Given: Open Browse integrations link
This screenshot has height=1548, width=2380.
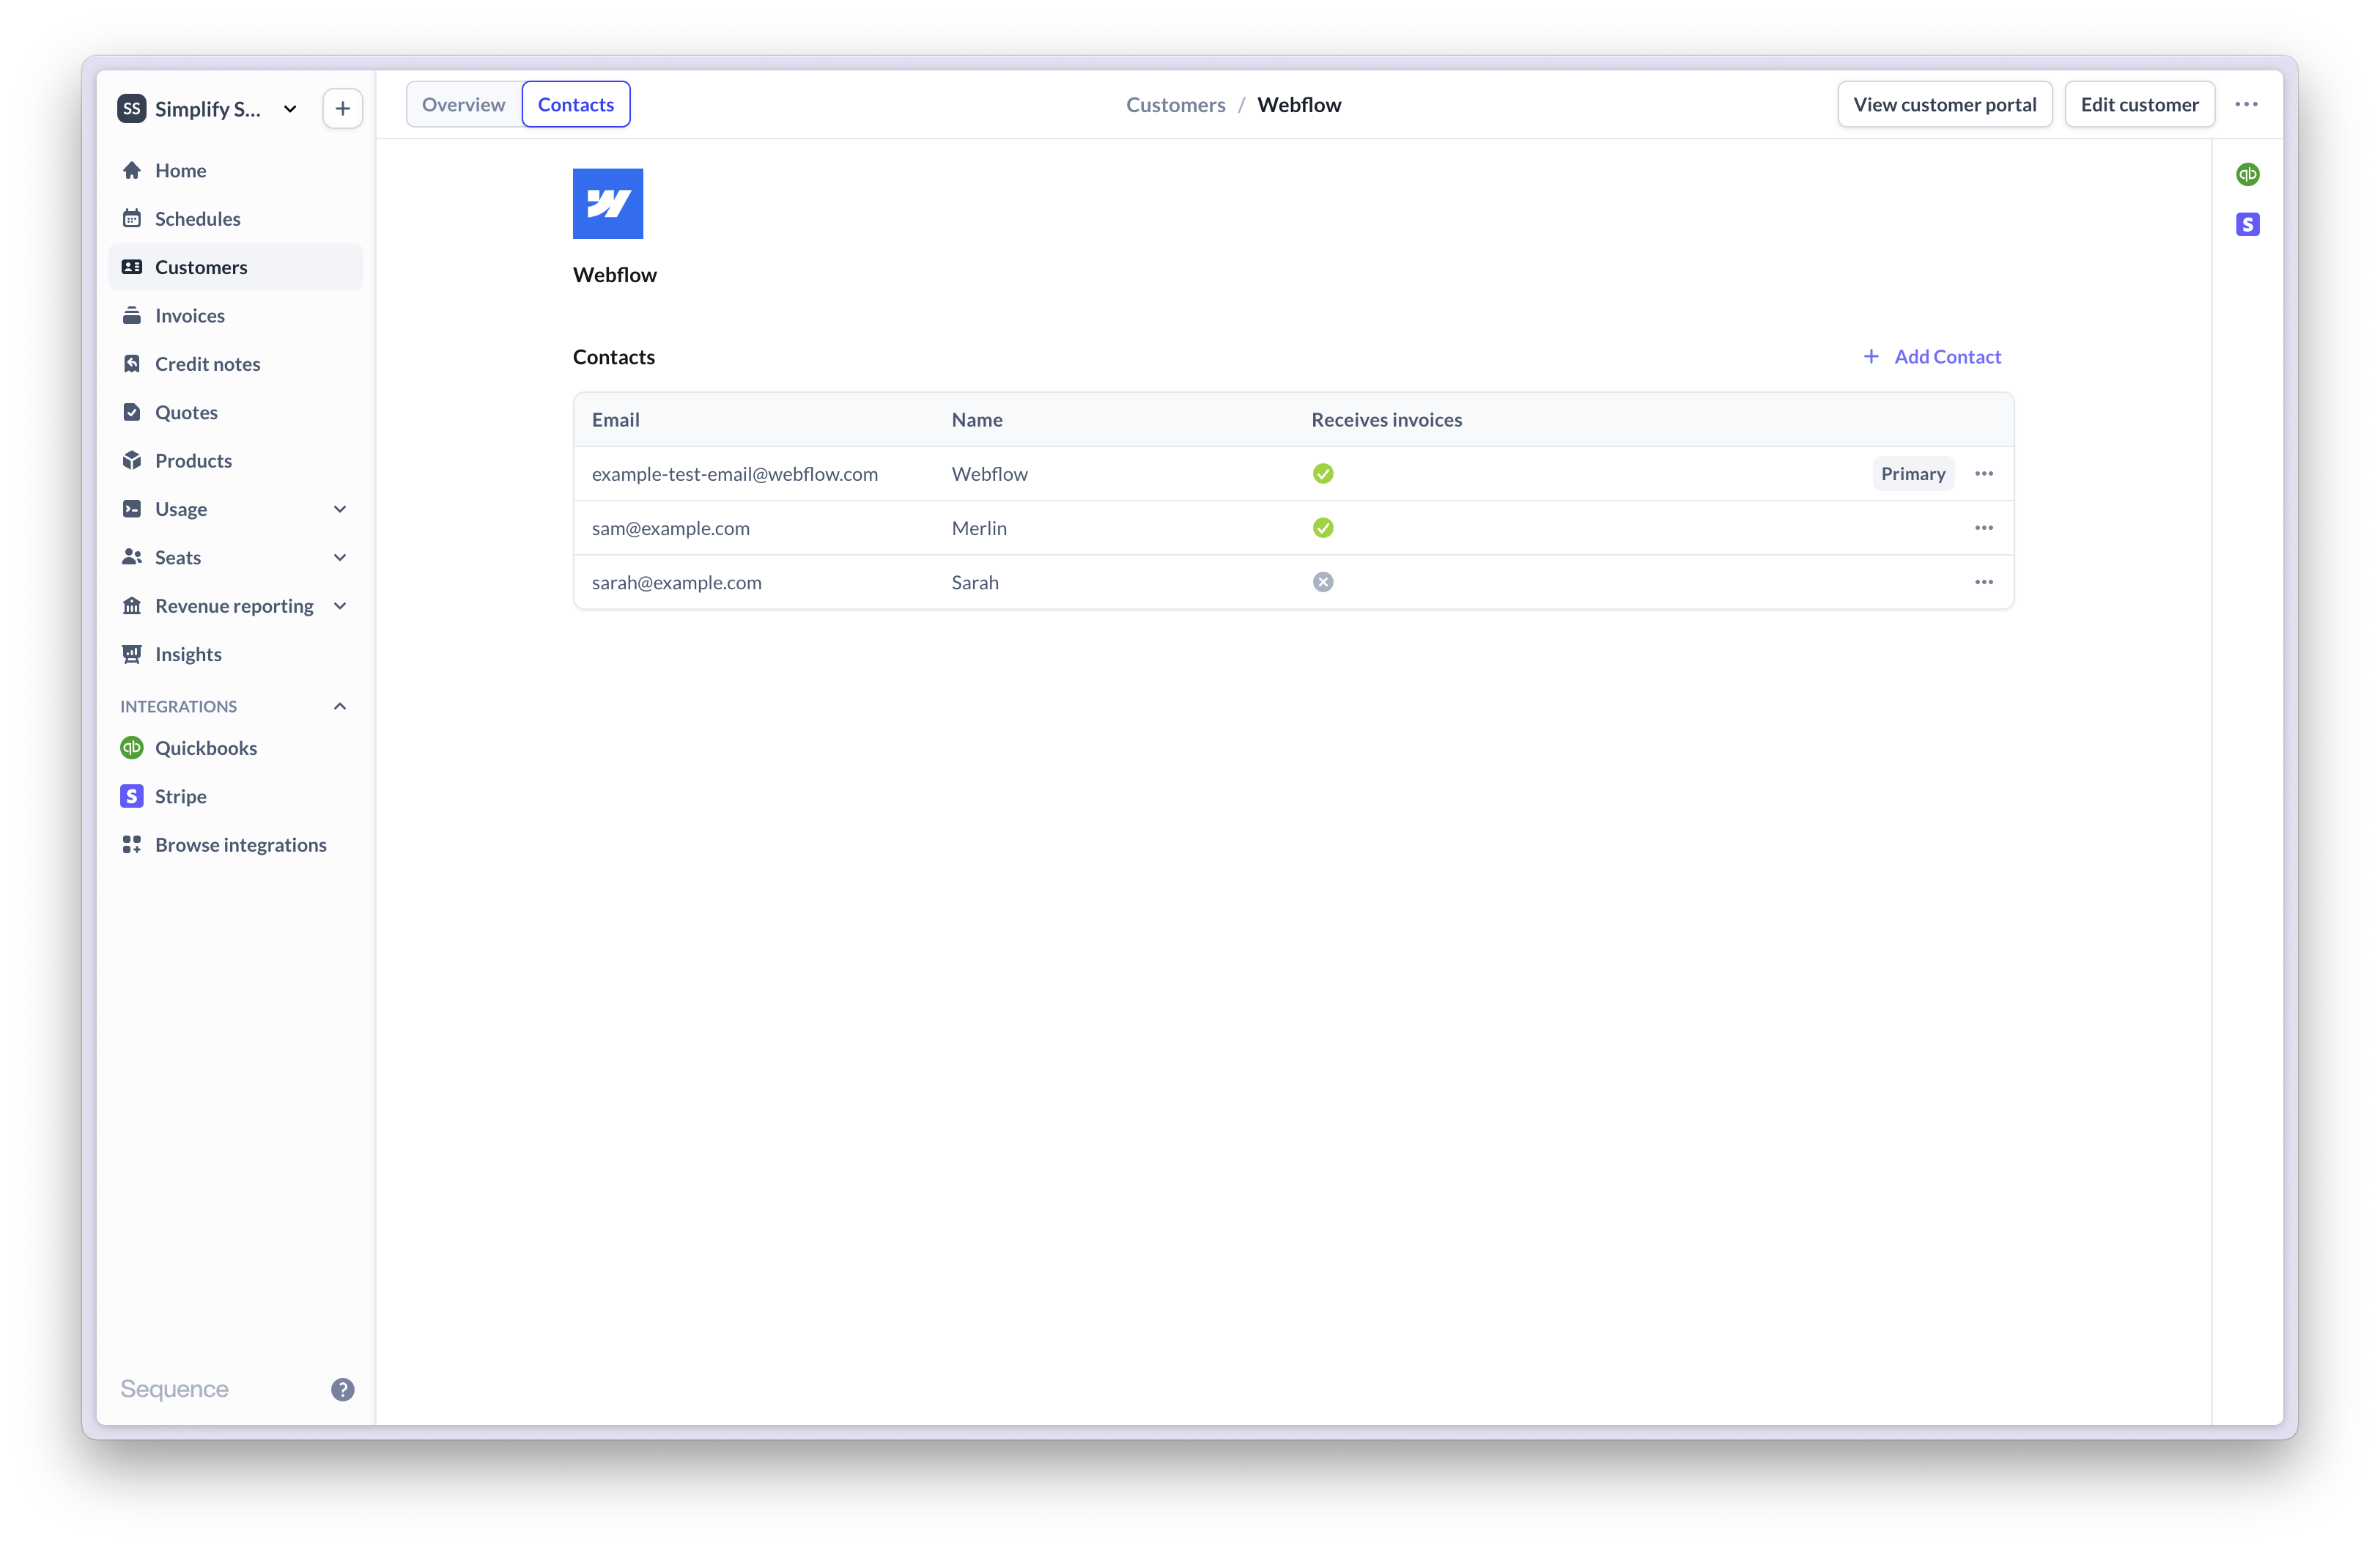Looking at the screenshot, I should point(236,845).
